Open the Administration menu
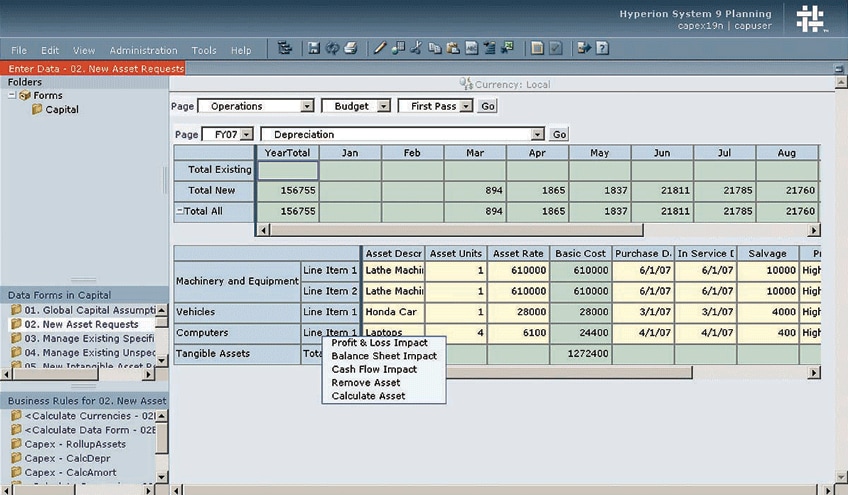Viewport: 848px width, 495px height. (x=143, y=50)
